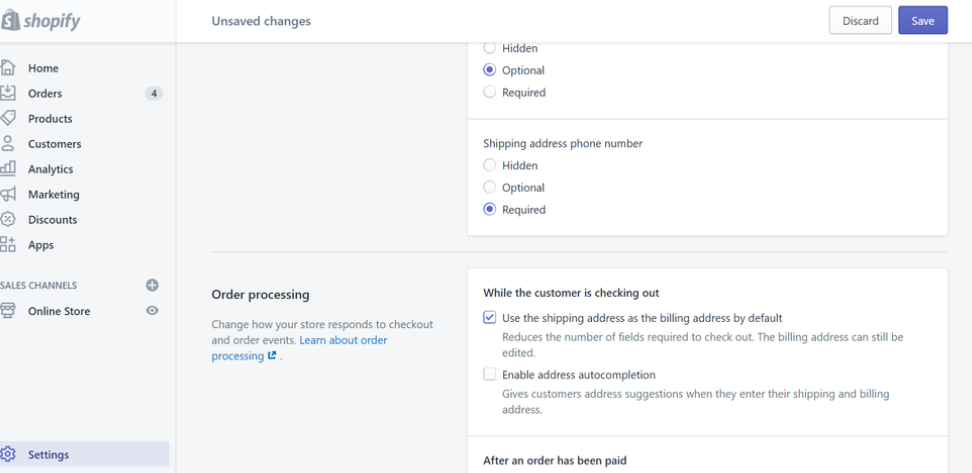Click the Customers person icon
Image resolution: width=972 pixels, height=473 pixels.
(x=8, y=143)
